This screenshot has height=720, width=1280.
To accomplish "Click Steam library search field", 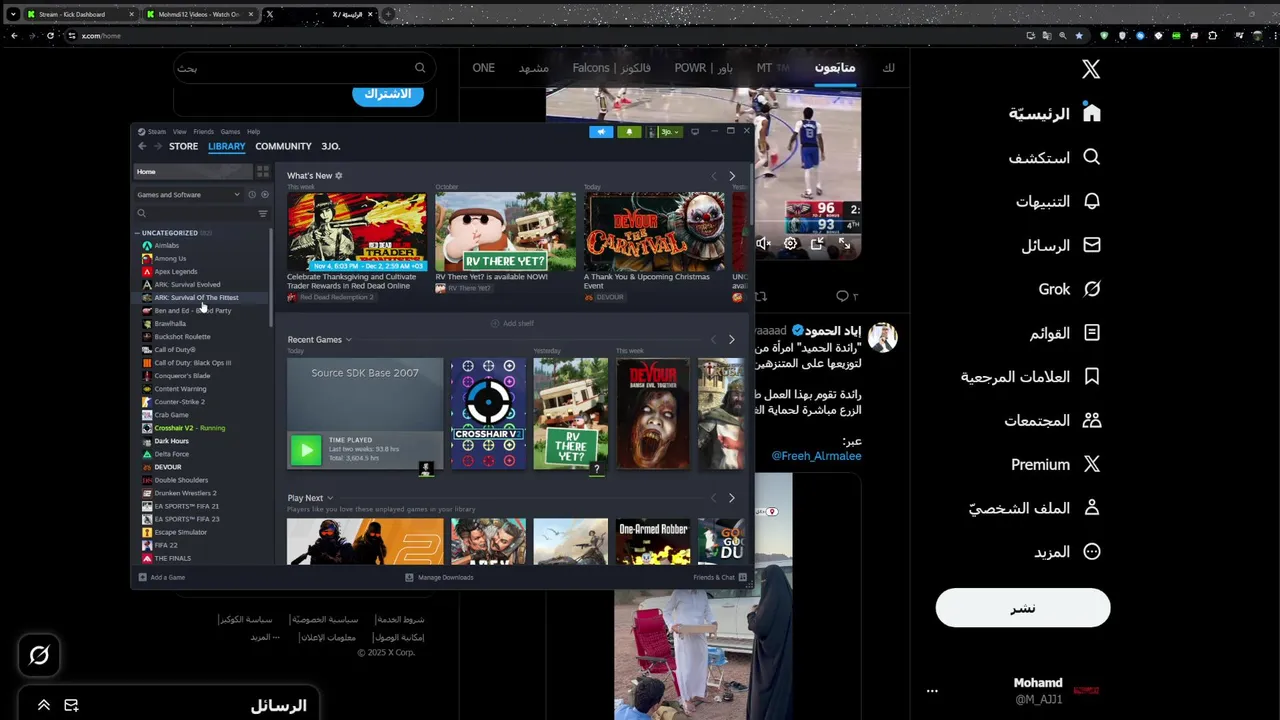I will (x=194, y=213).
